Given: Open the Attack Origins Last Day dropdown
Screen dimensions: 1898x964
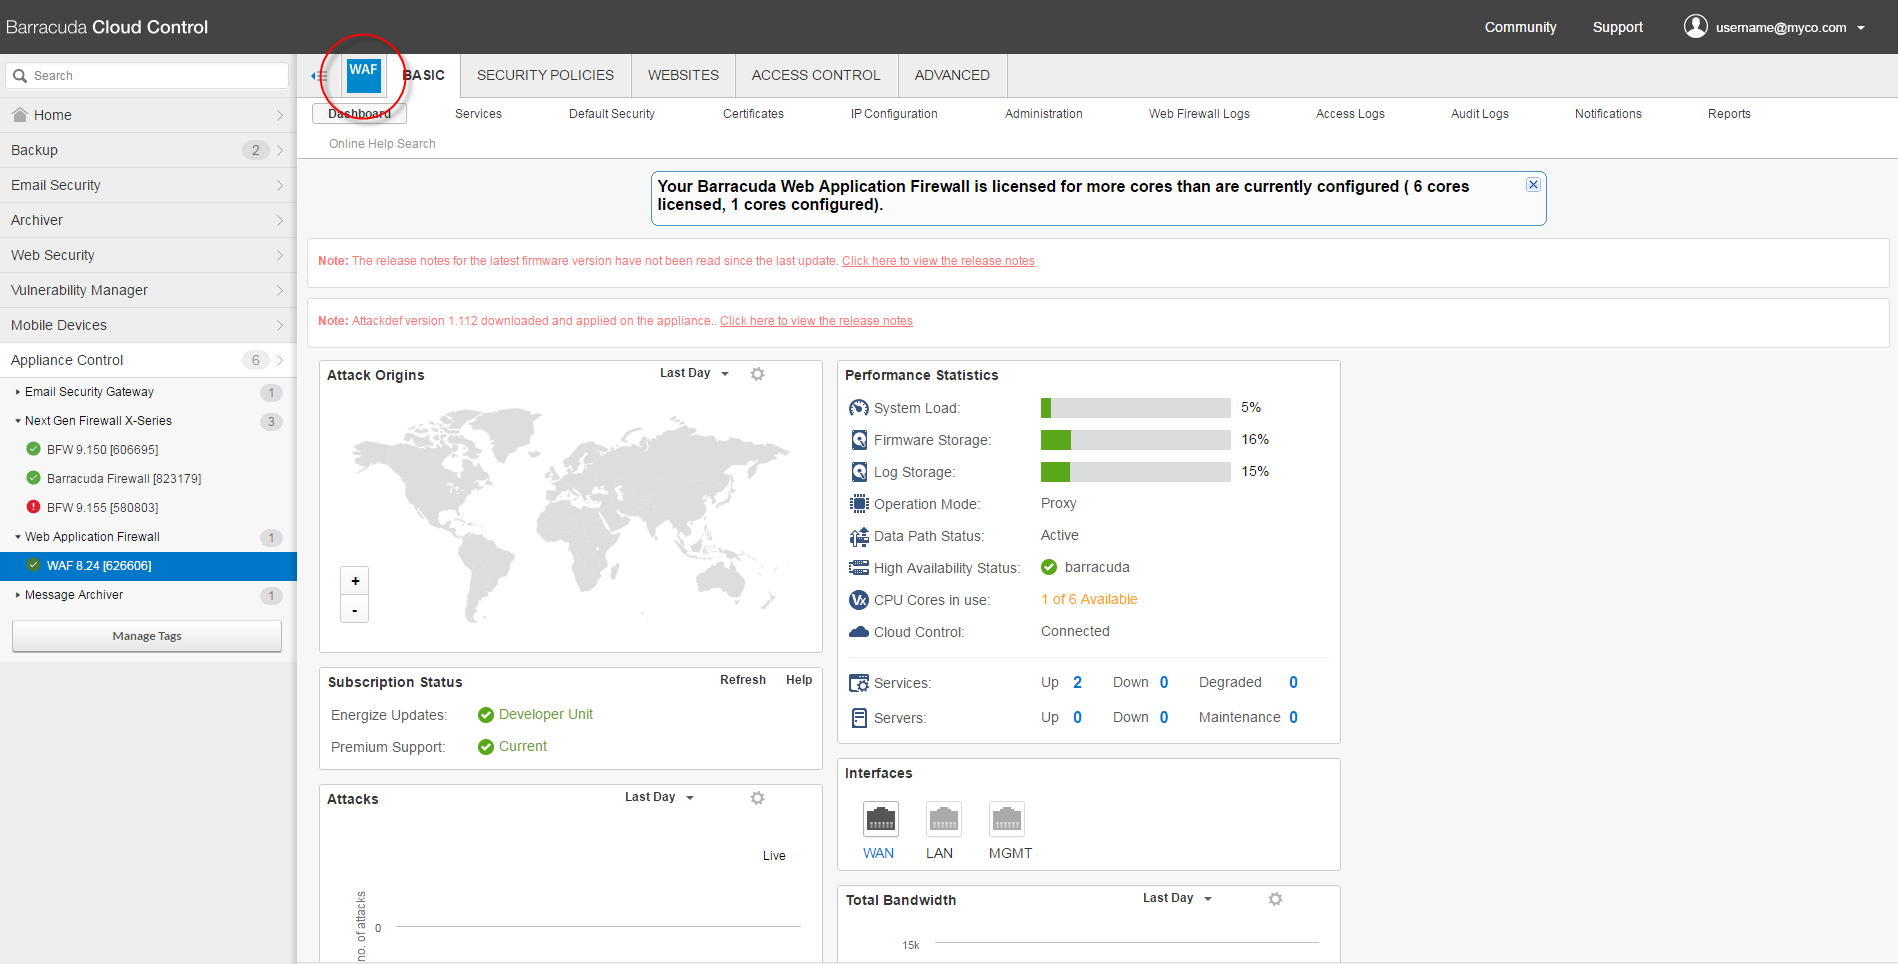Looking at the screenshot, I should pyautogui.click(x=694, y=373).
